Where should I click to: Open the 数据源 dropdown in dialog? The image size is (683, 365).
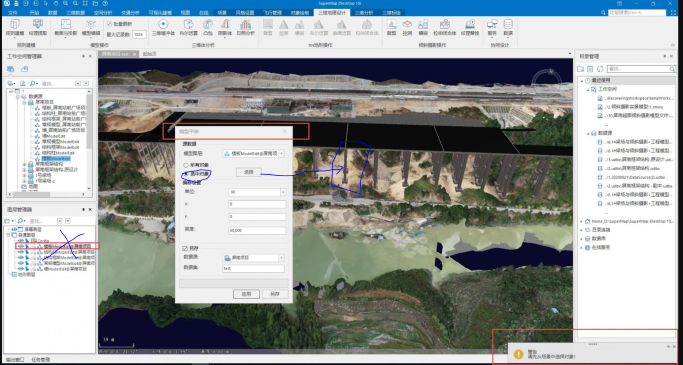[254, 258]
